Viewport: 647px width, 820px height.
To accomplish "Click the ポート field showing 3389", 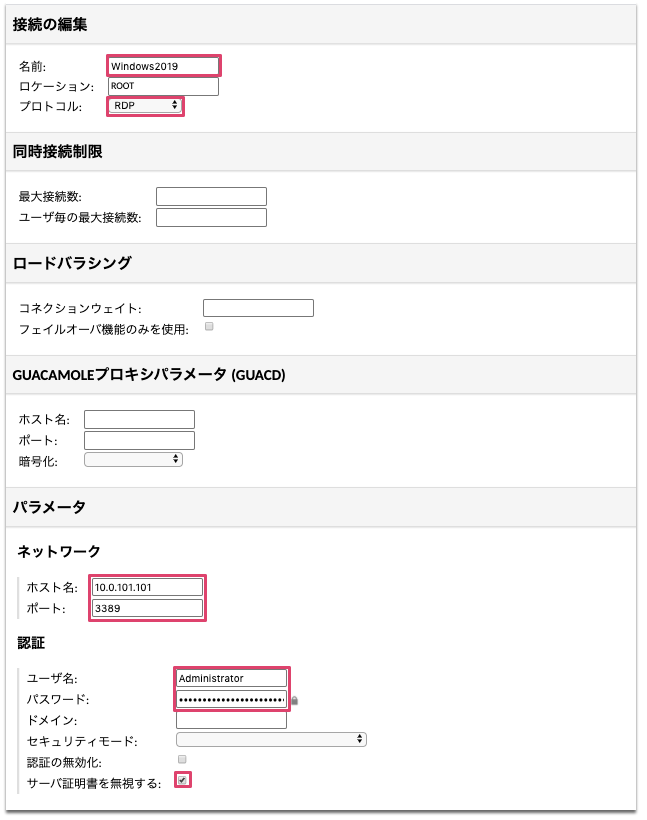I will [x=147, y=608].
